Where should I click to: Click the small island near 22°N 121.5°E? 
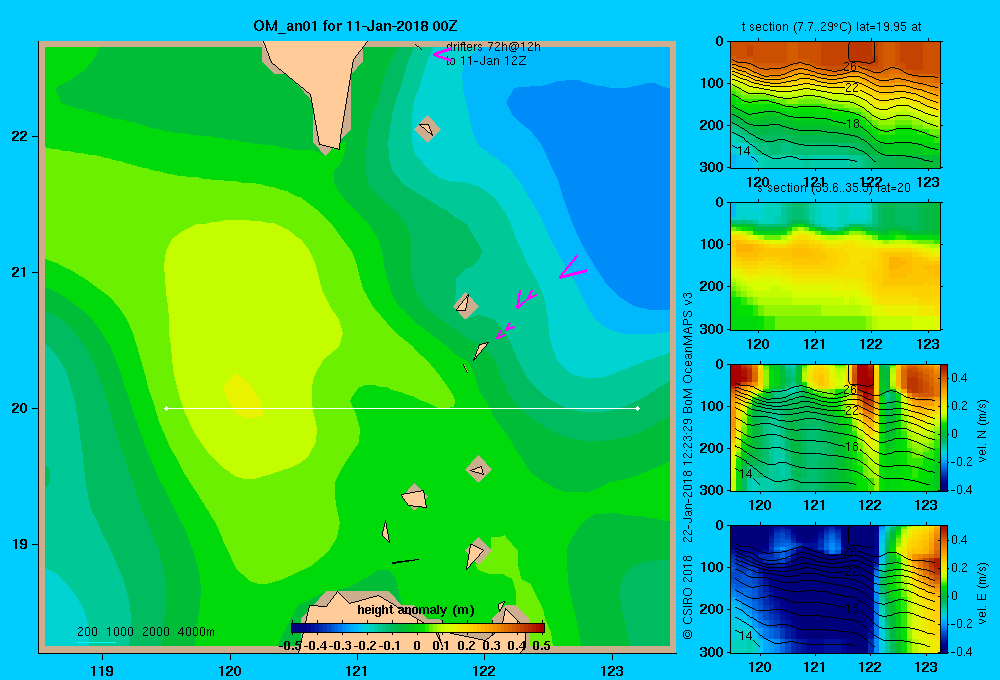(x=427, y=129)
